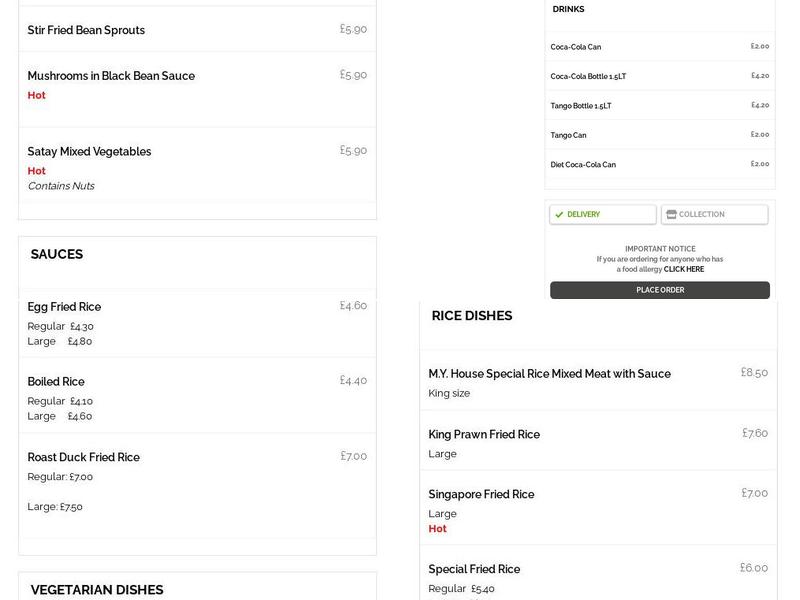The height and width of the screenshot is (600, 800).
Task: Add King Prawn Fried Rice
Action: (484, 435)
